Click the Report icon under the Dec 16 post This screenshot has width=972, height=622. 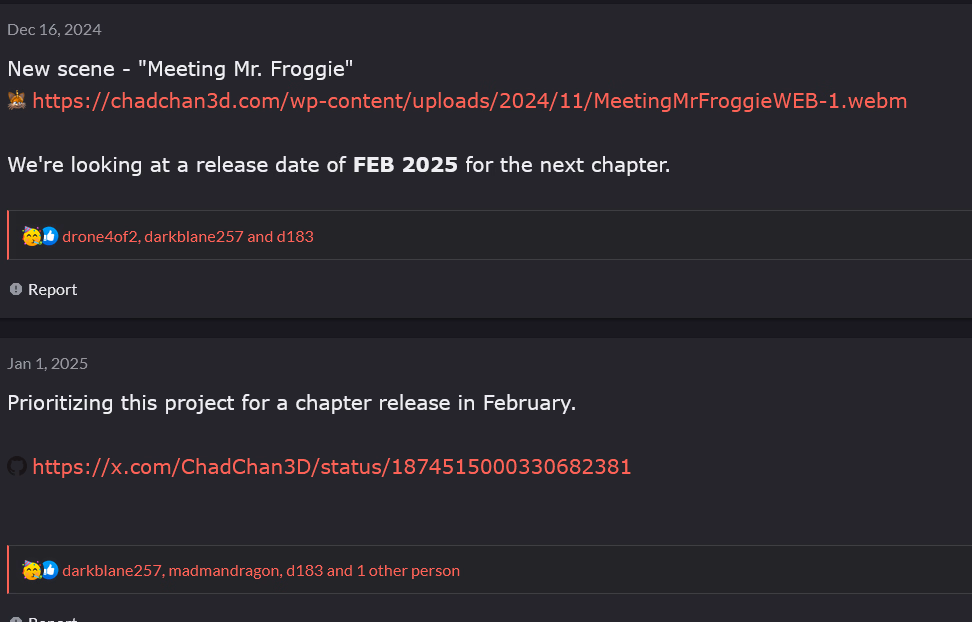click(16, 289)
